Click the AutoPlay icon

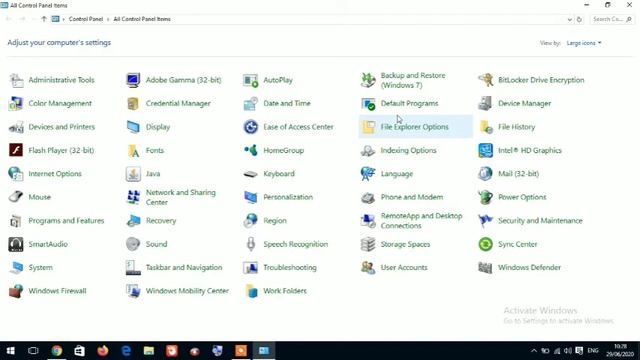click(251, 80)
